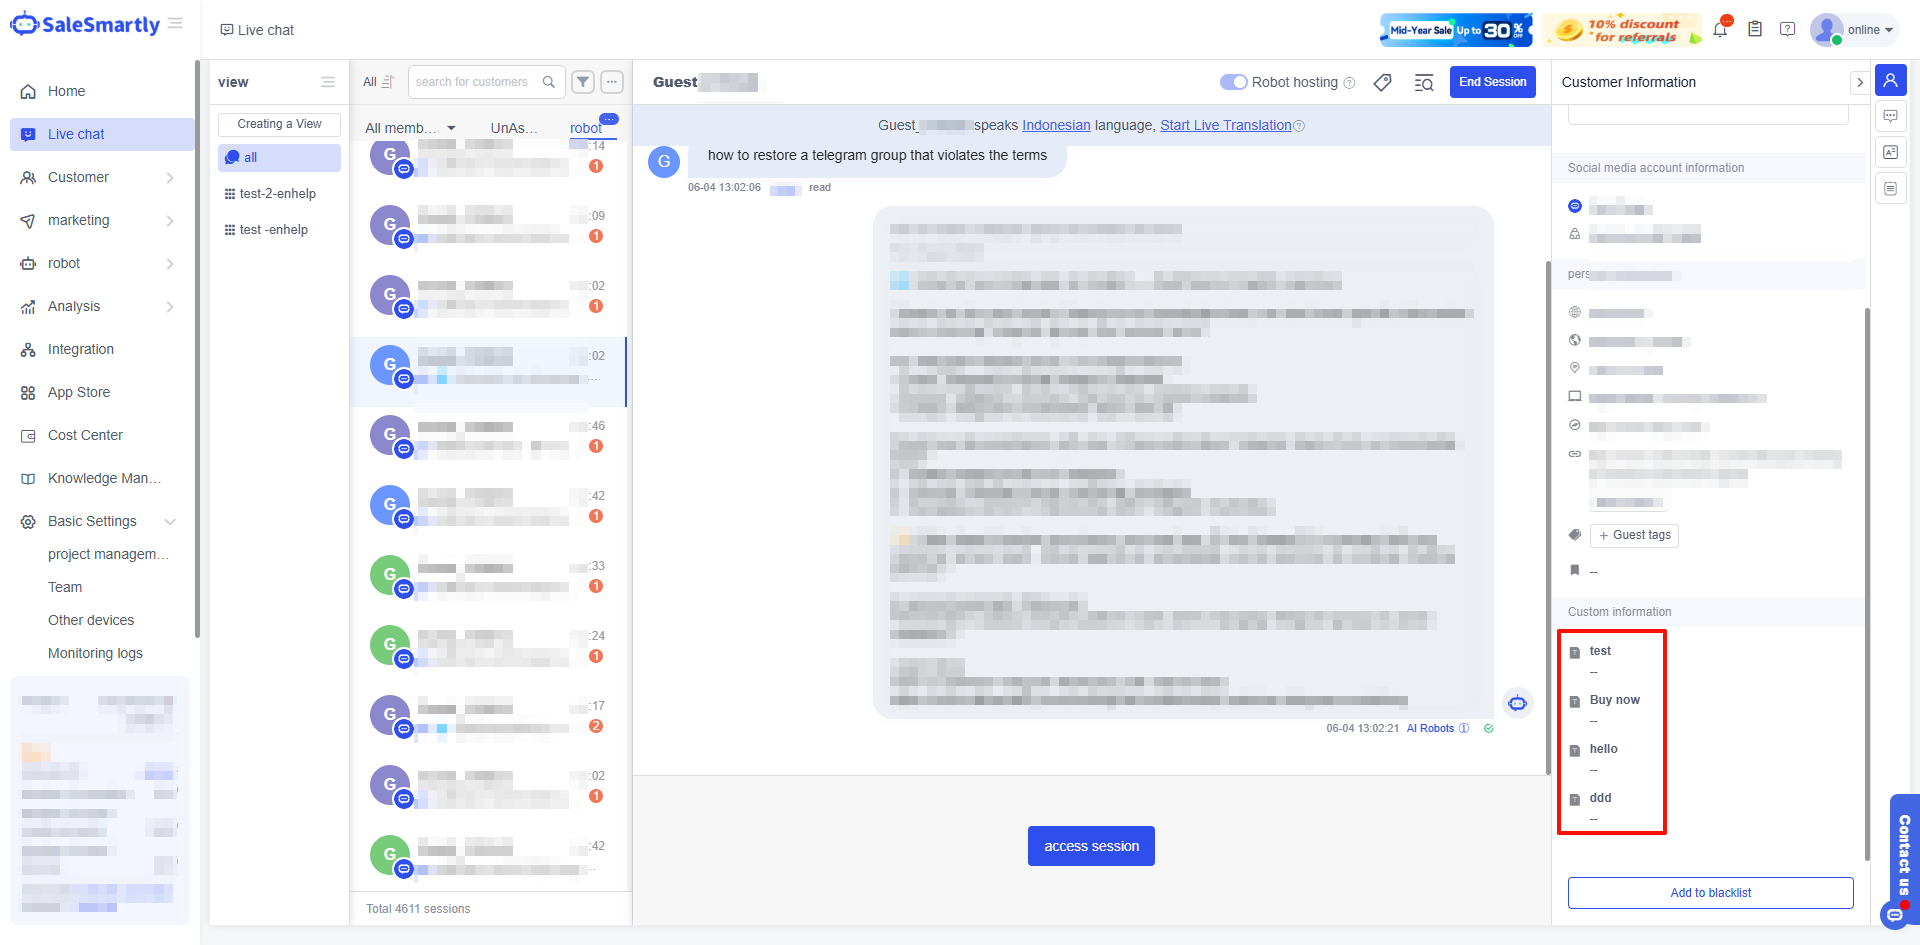Open the quick replies chat bubble icon
The width and height of the screenshot is (1920, 945).
pos(1891,116)
